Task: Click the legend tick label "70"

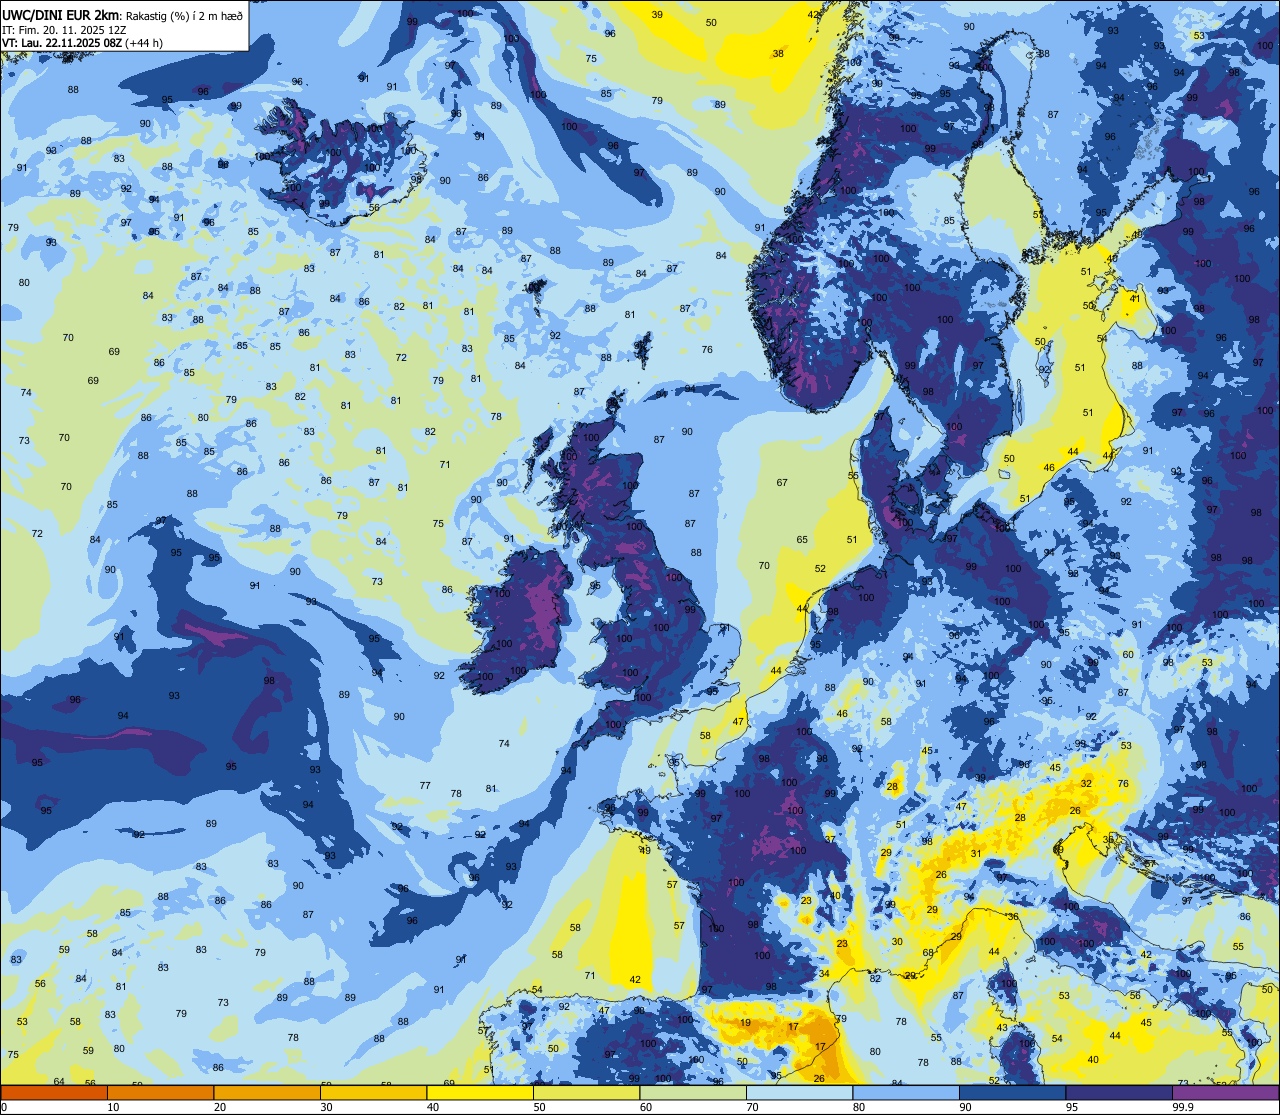Action: (x=752, y=1107)
